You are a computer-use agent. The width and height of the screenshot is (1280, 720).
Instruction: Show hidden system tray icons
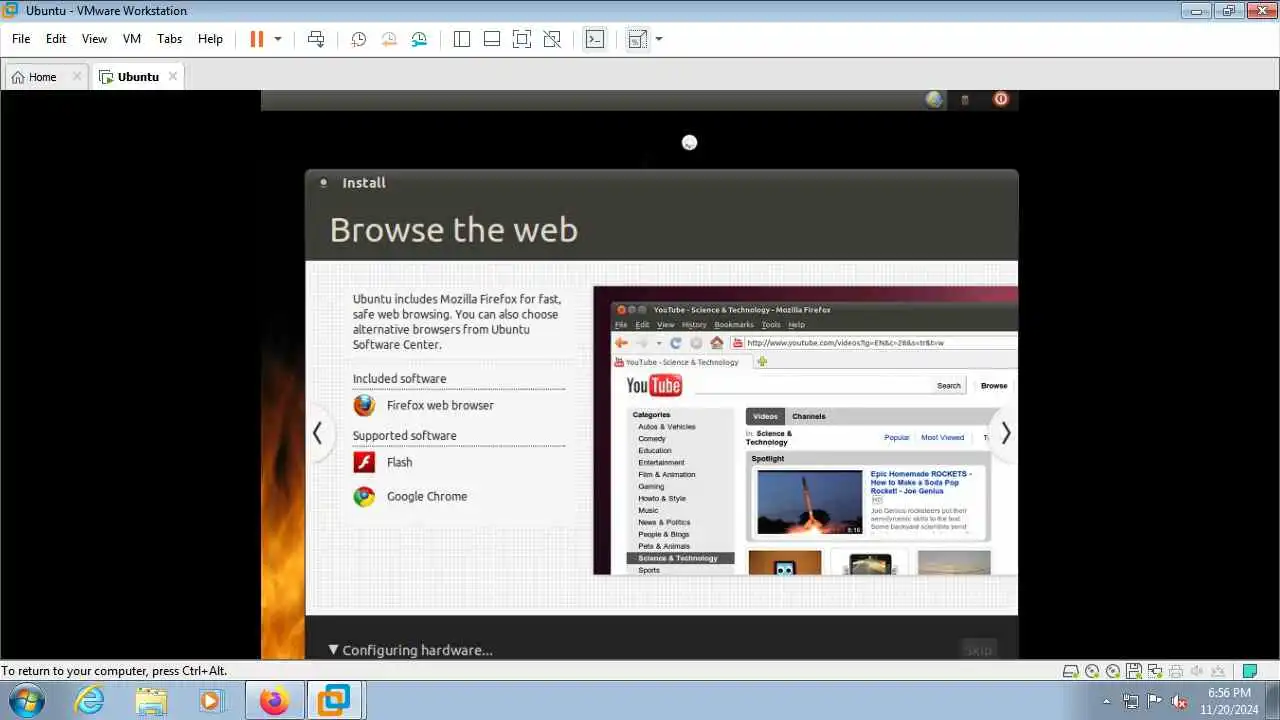(1106, 701)
